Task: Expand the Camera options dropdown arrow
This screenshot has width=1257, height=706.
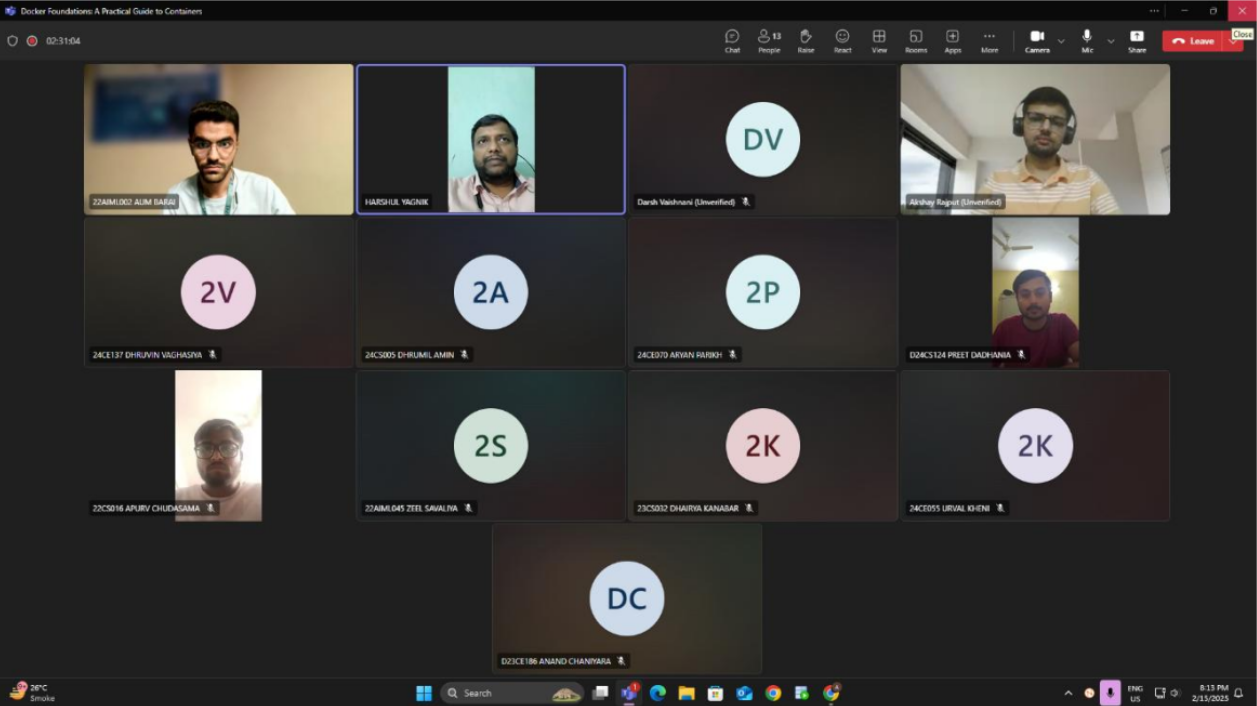Action: (x=1061, y=41)
